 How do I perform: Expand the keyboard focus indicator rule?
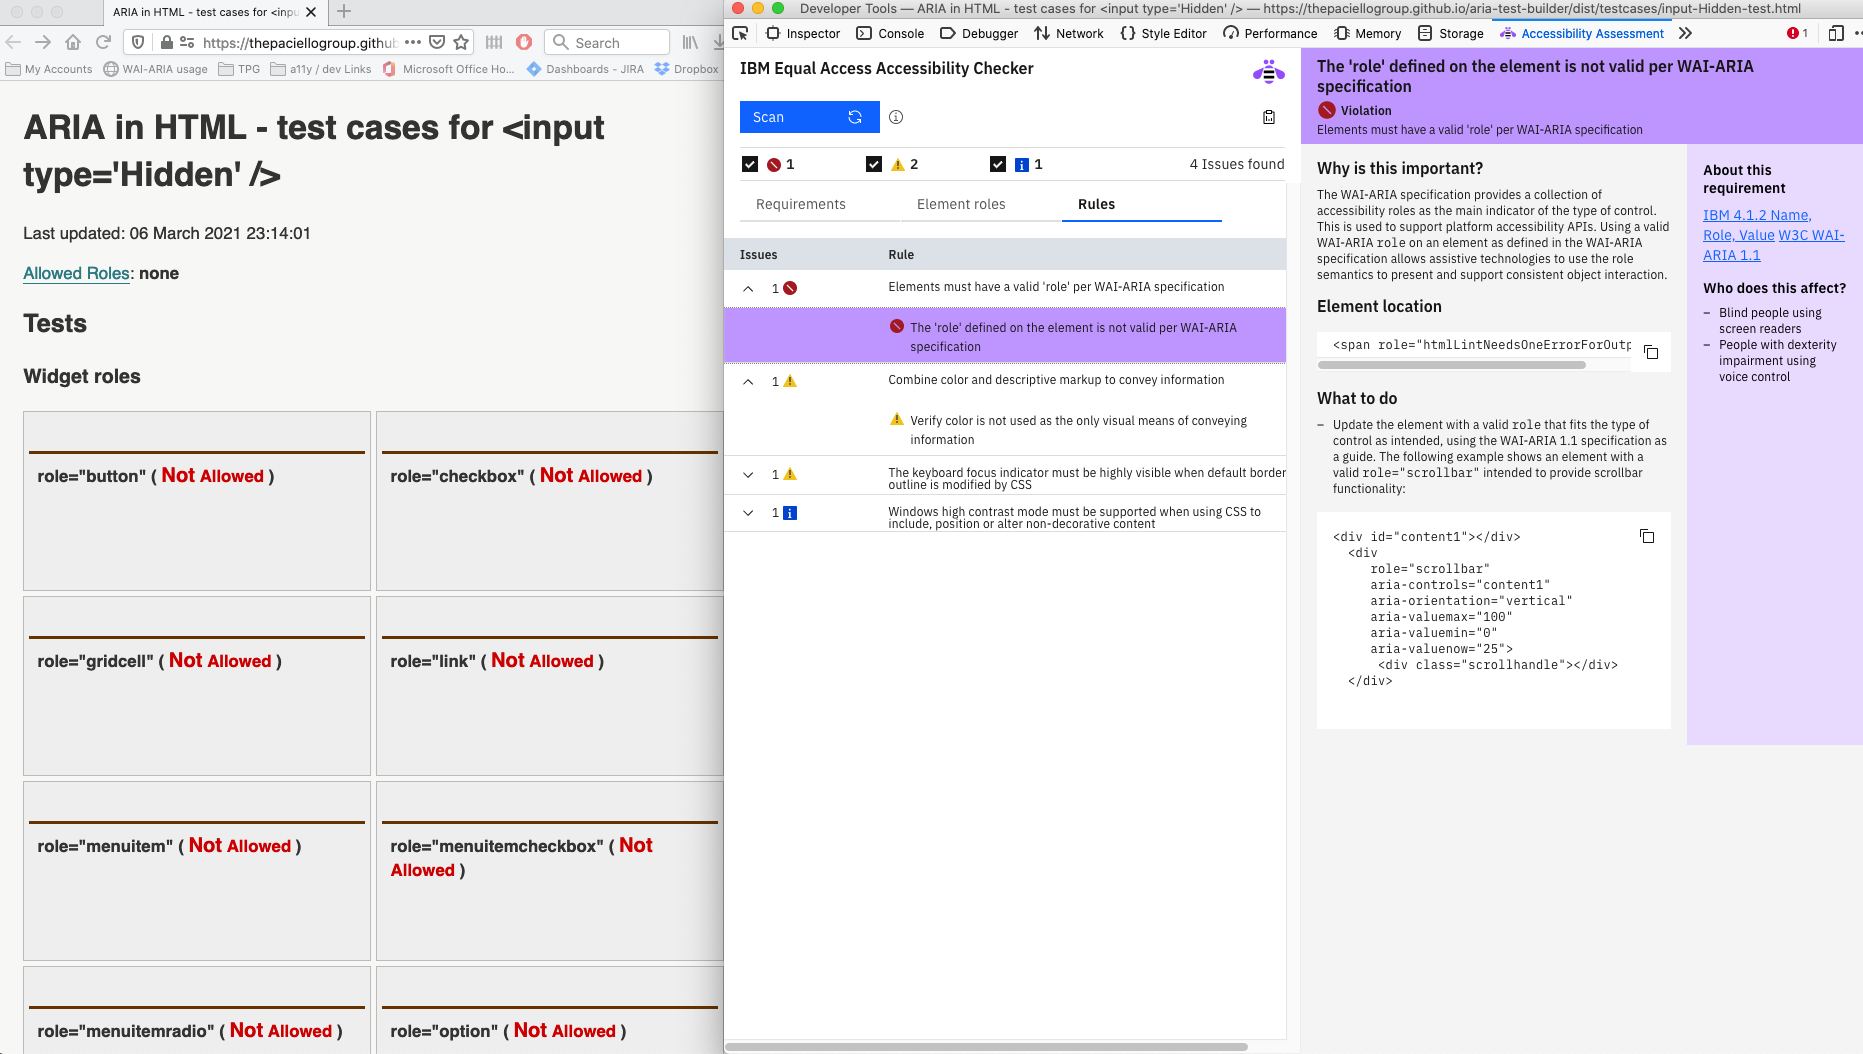748,474
